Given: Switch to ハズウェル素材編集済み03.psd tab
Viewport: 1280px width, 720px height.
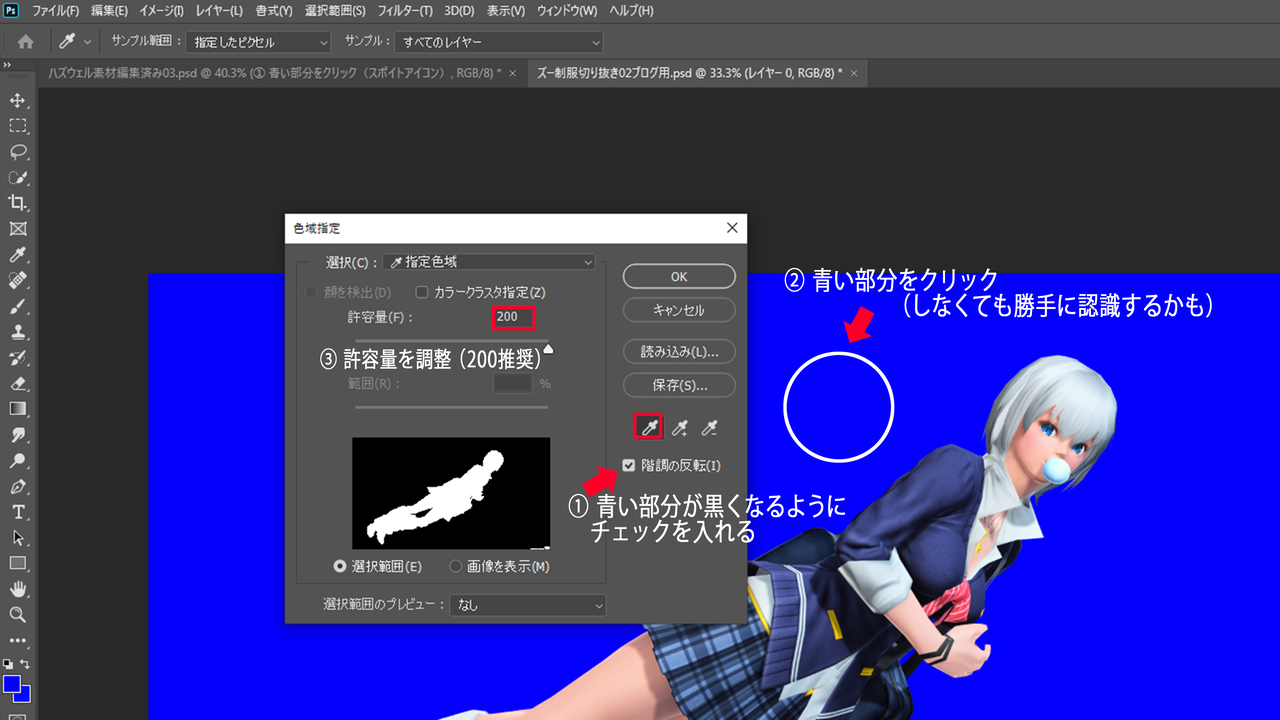Looking at the screenshot, I should pyautogui.click(x=274, y=73).
